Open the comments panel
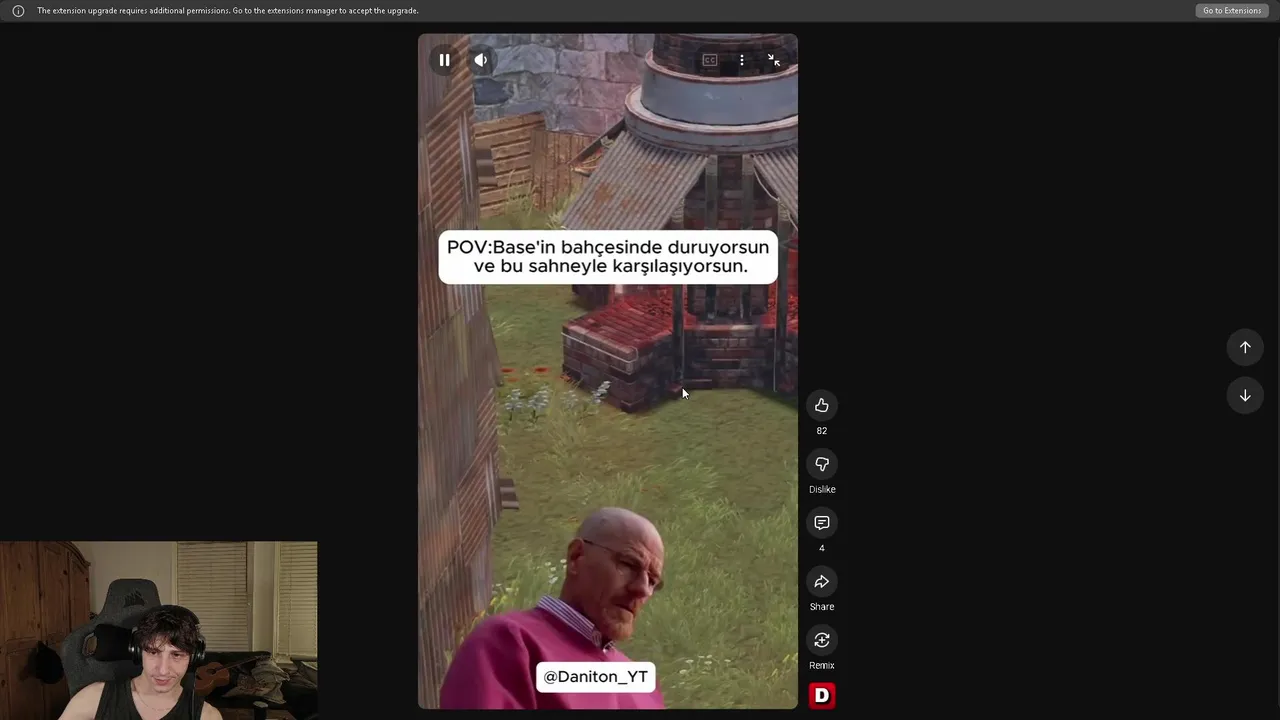Viewport: 1280px width, 720px height. (x=822, y=523)
